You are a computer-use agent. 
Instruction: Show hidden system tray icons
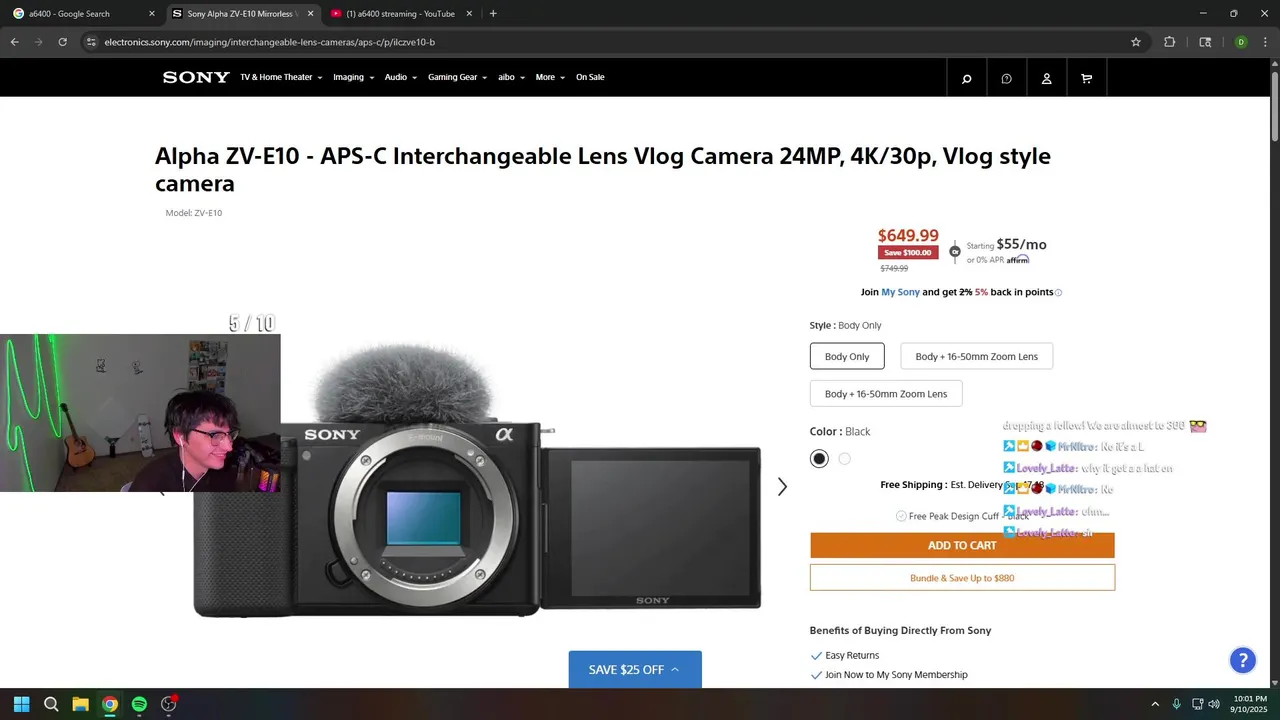(1155, 704)
